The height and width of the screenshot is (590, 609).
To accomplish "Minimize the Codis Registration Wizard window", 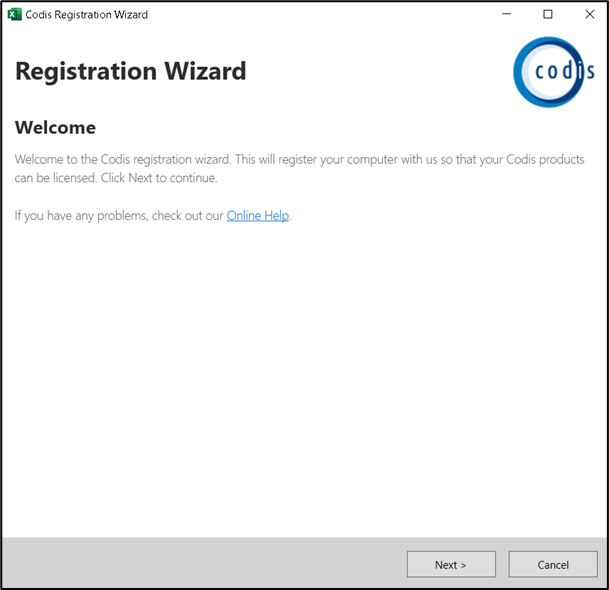I will point(506,14).
